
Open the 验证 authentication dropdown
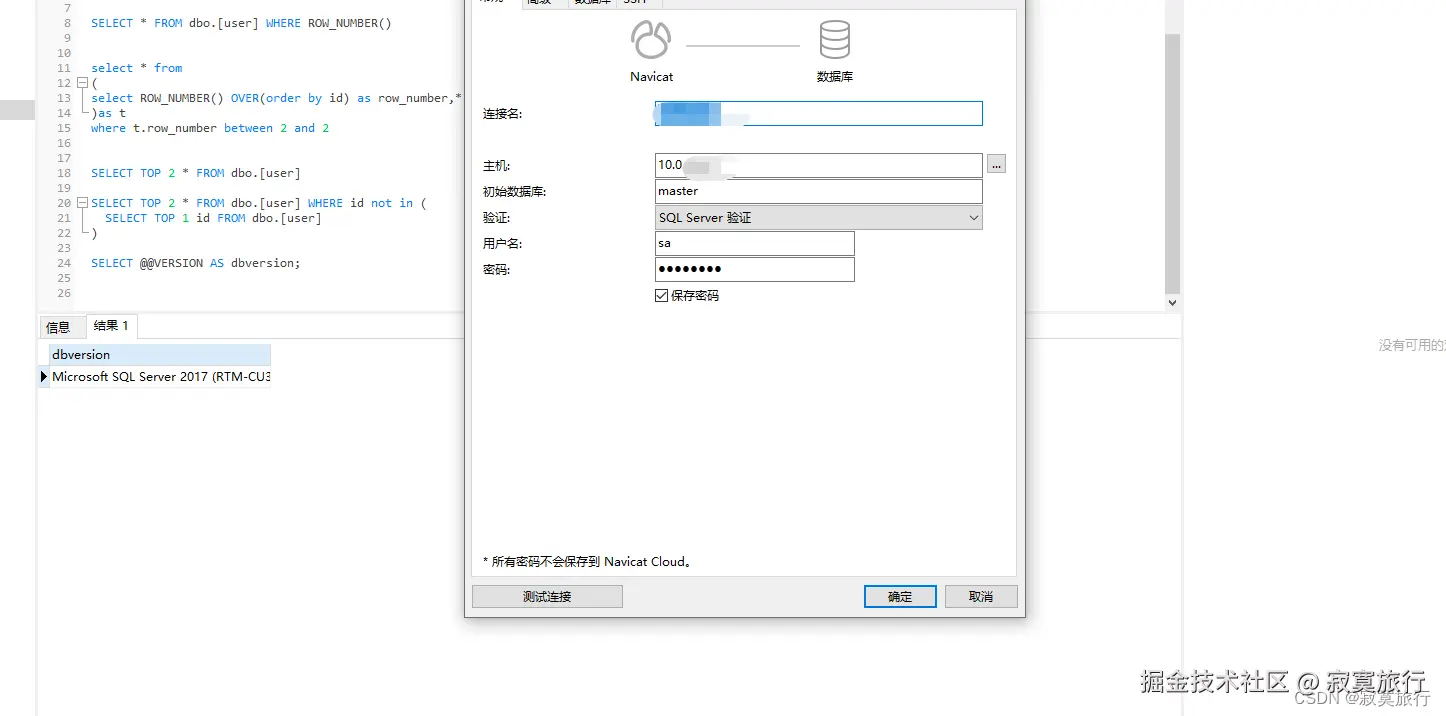click(819, 218)
